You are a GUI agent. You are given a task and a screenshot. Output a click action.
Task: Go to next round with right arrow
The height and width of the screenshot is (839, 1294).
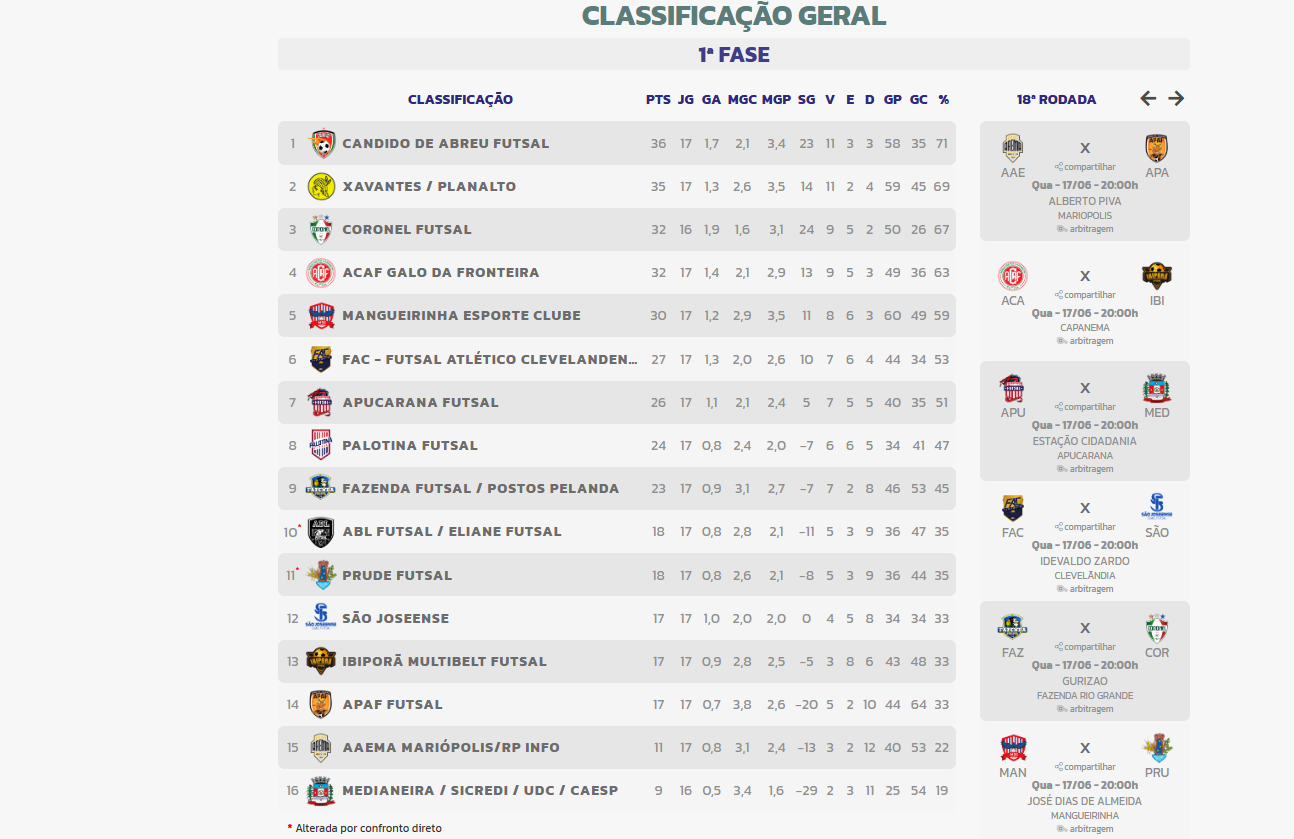coord(1176,98)
